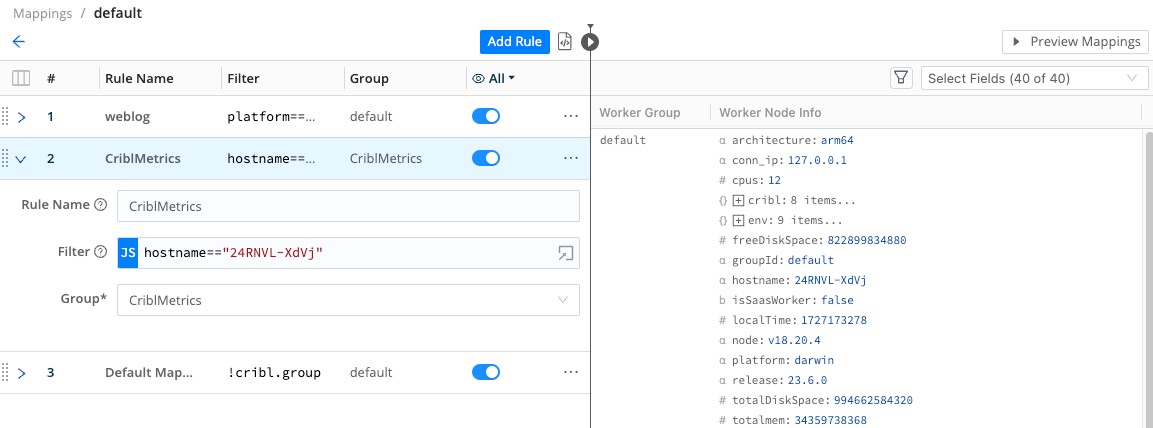
Task: Click the isSaasWorker false value
Action: (837, 300)
